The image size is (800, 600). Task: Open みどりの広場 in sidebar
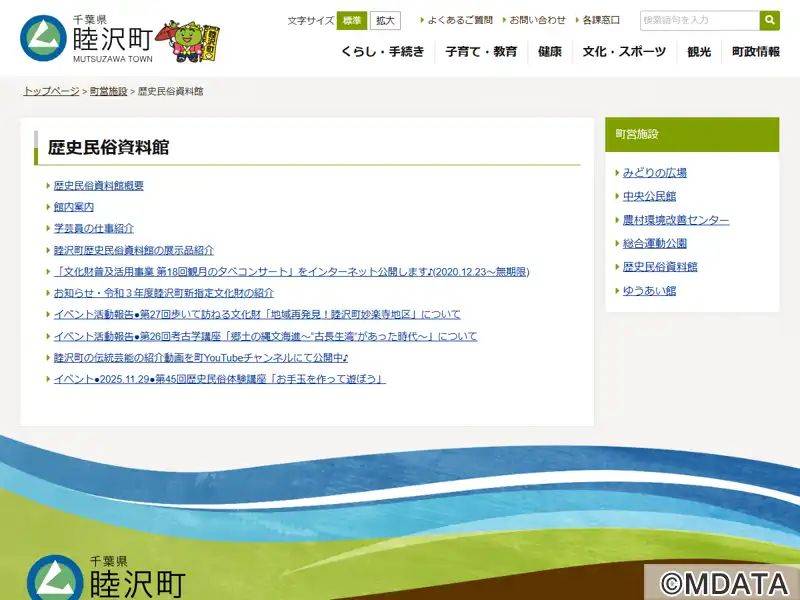[x=654, y=173]
